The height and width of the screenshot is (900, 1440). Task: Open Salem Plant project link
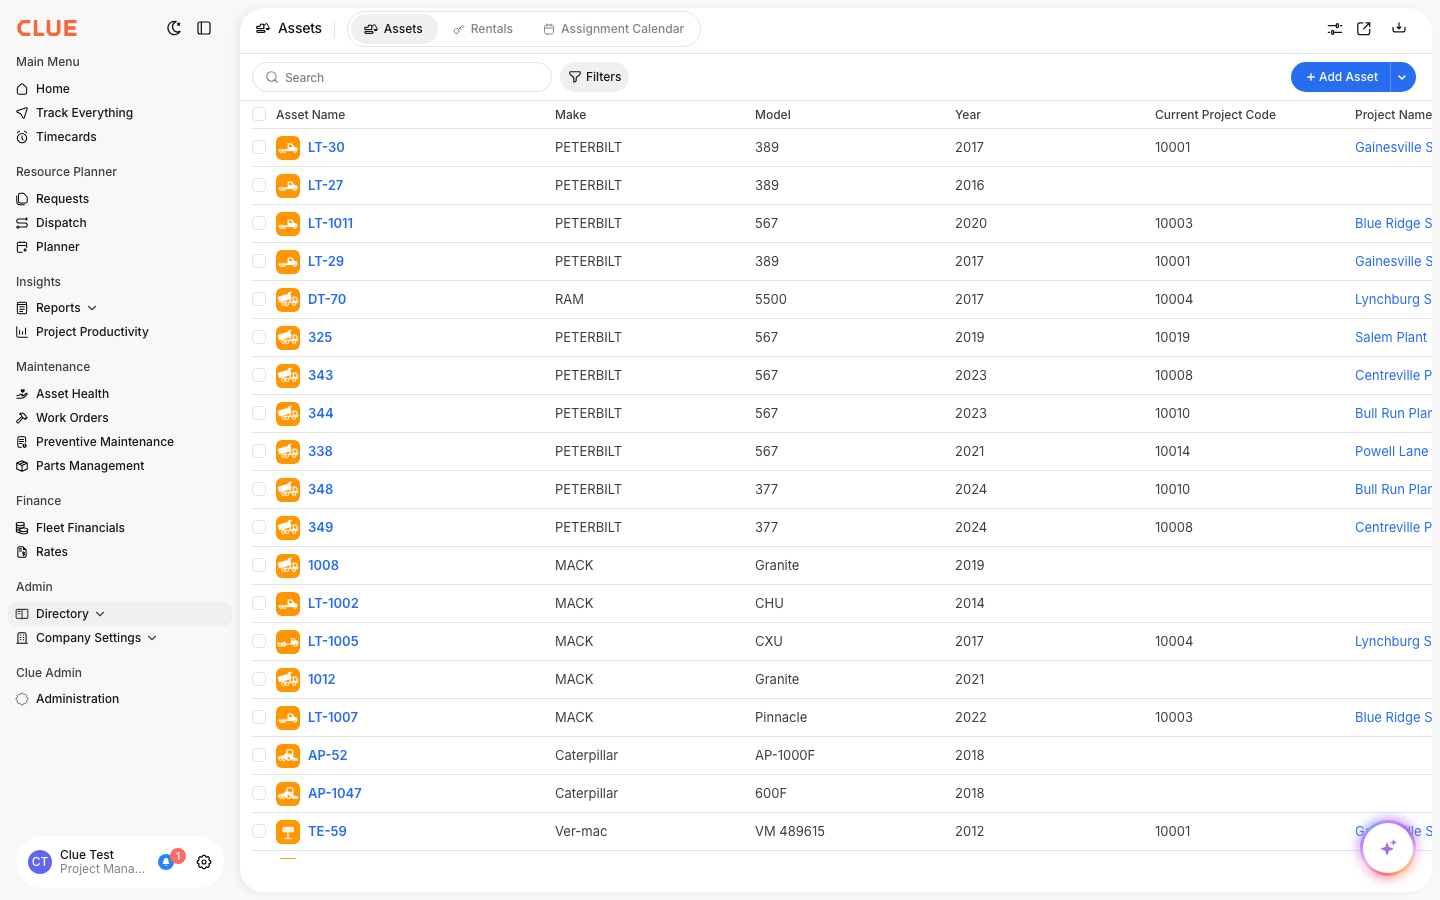1391,337
